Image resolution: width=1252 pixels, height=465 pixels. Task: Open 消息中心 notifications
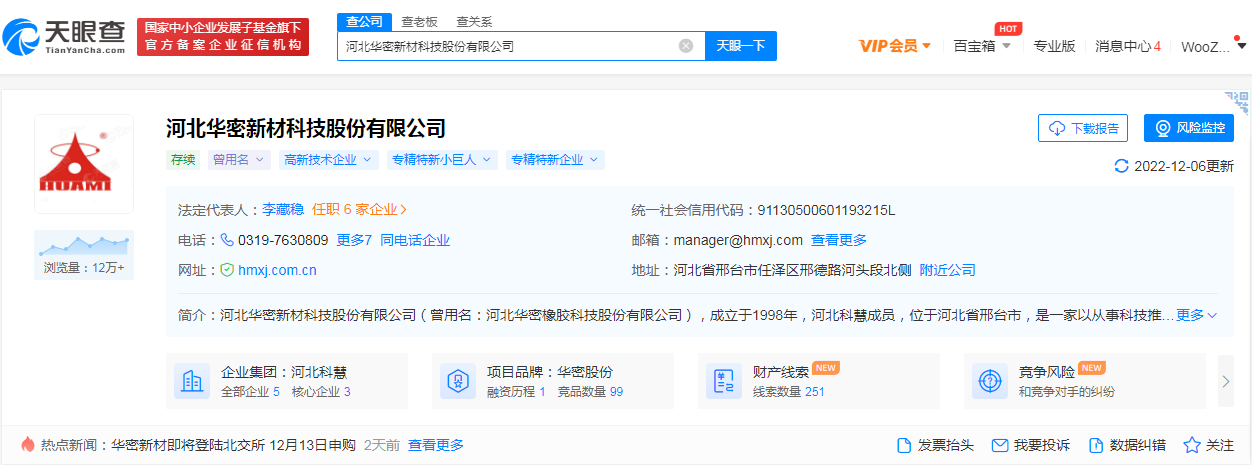click(1128, 46)
